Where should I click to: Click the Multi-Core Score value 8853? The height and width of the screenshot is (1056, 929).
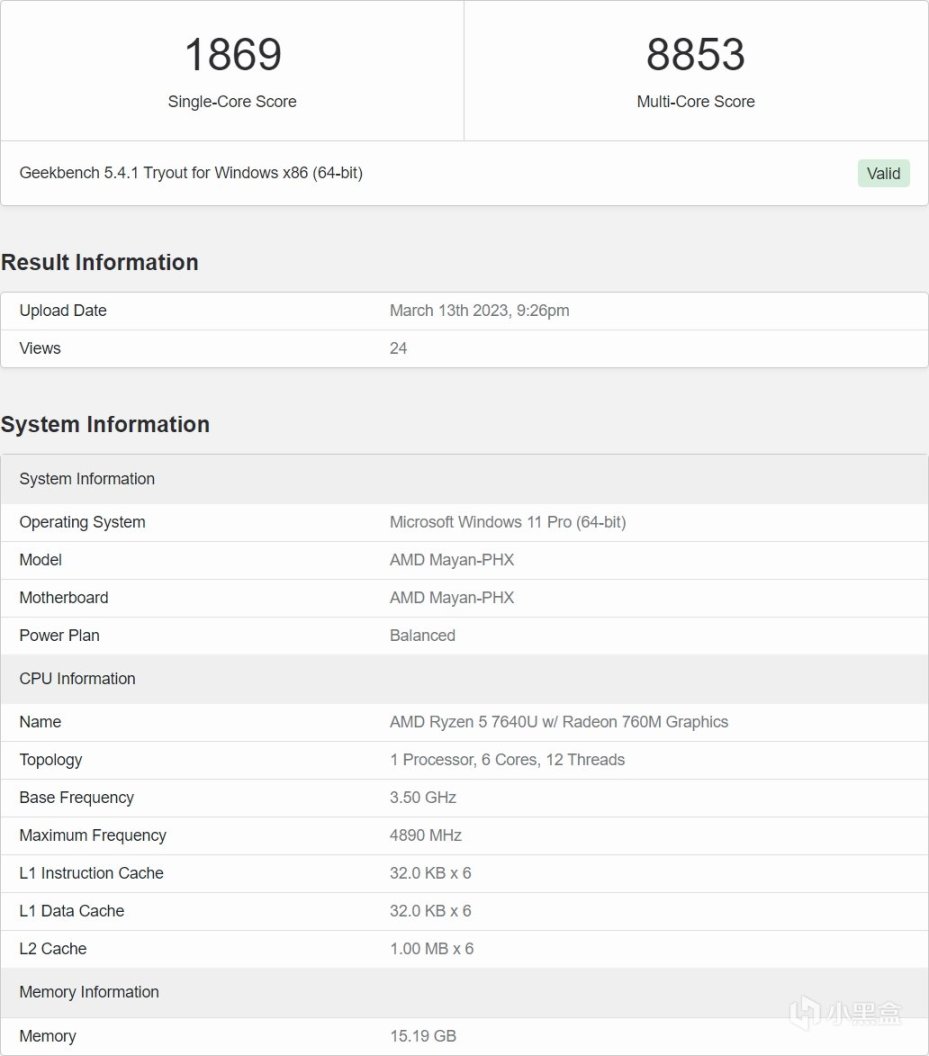(695, 54)
